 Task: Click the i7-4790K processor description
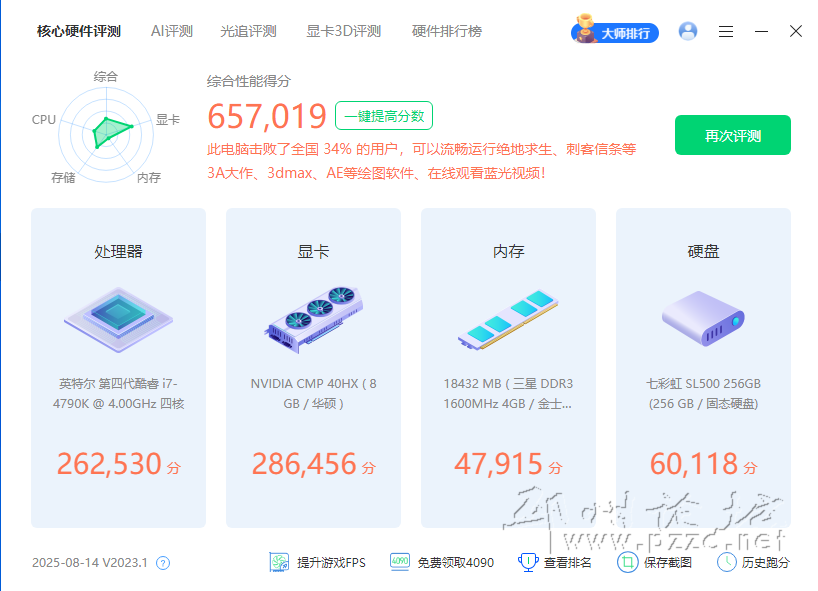pos(118,393)
